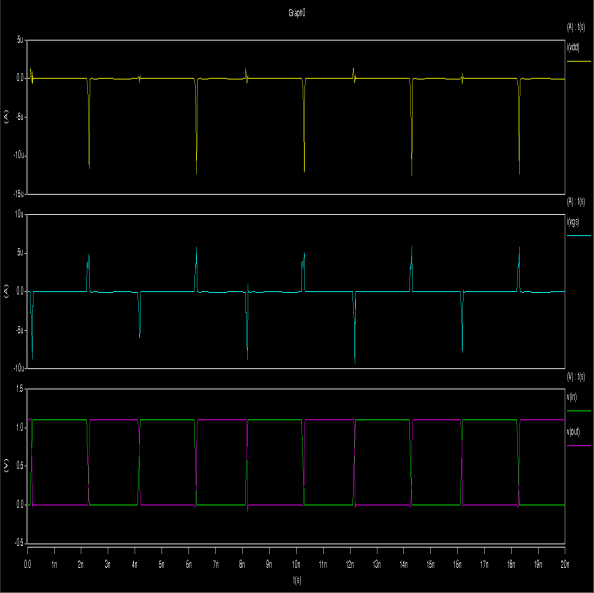Click the 18n tick on the time axis
Viewport: 594px width, 593px height.
511,564
